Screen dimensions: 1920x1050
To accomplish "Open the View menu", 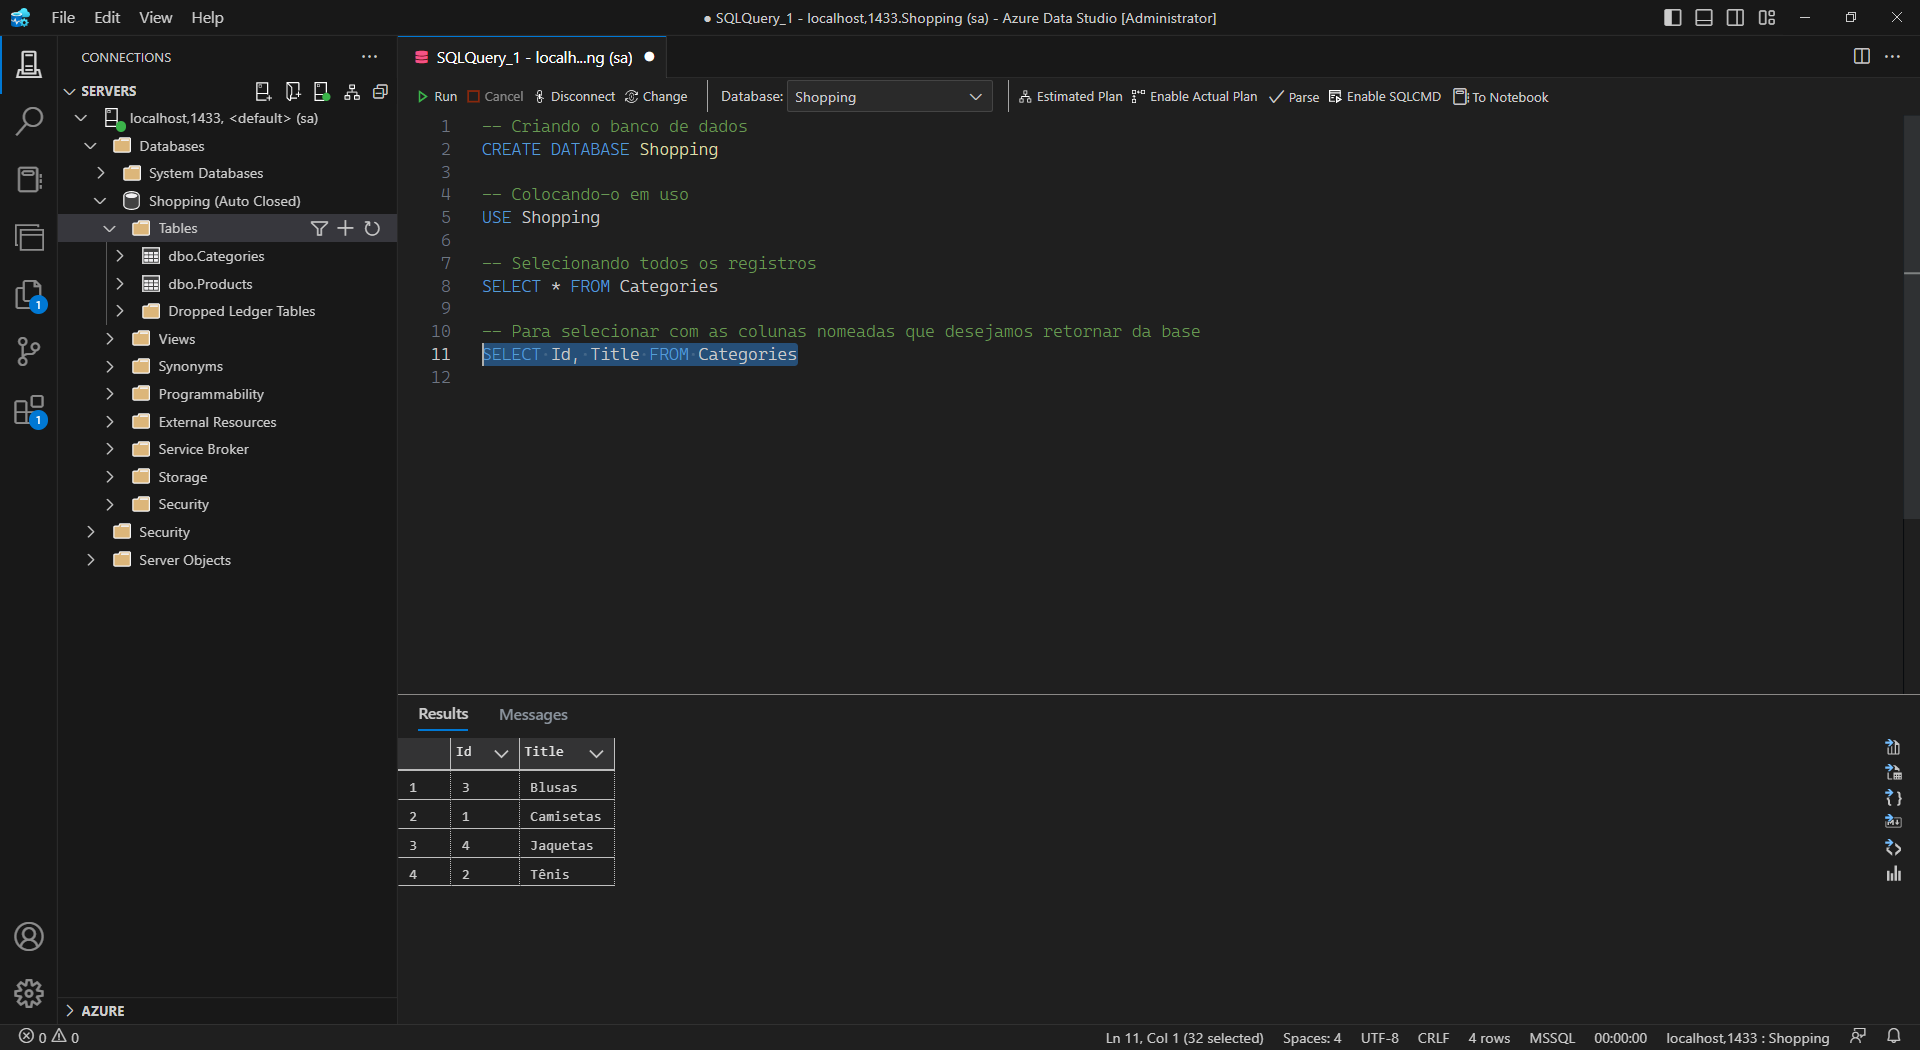I will tap(155, 18).
